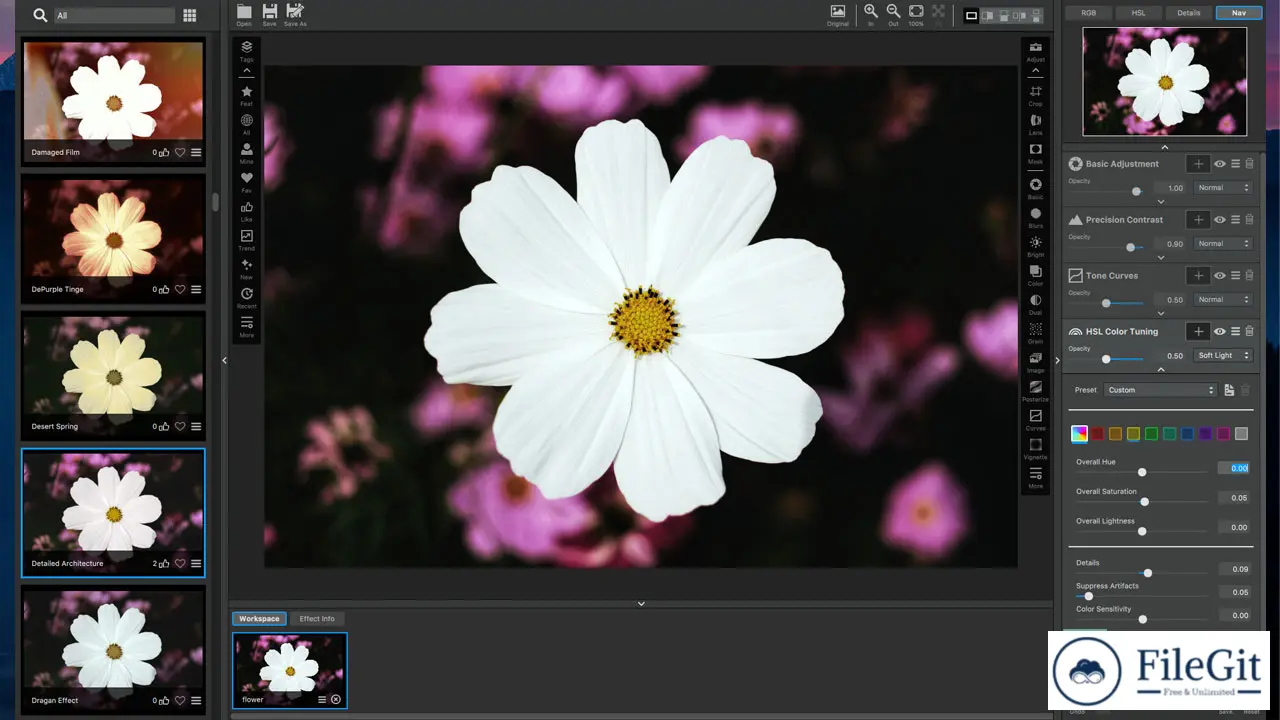Click the Zoom Out magnifier
The height and width of the screenshot is (720, 1280).
pos(893,13)
